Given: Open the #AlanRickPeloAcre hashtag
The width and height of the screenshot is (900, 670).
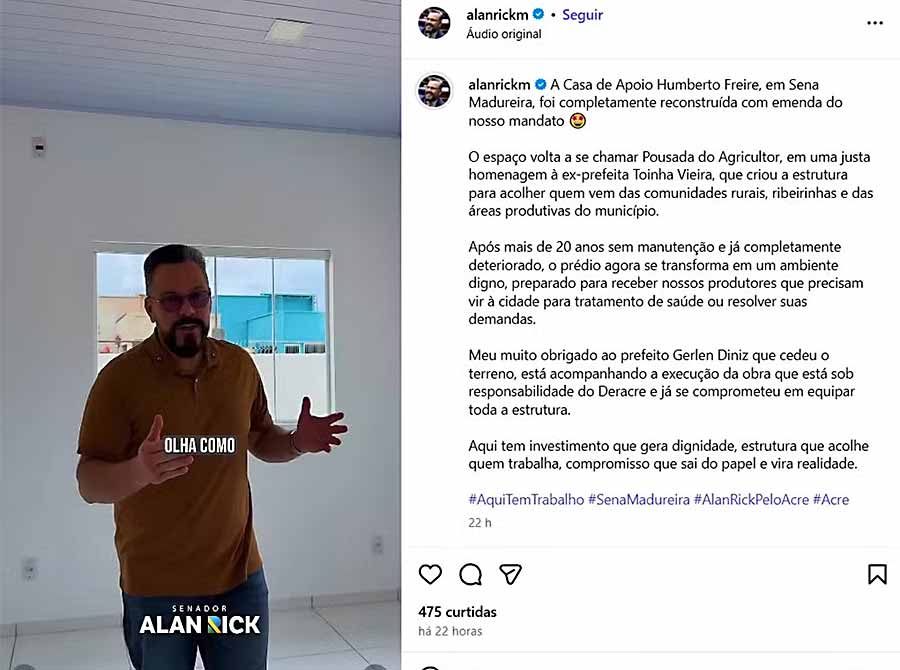Looking at the screenshot, I should point(751,499).
